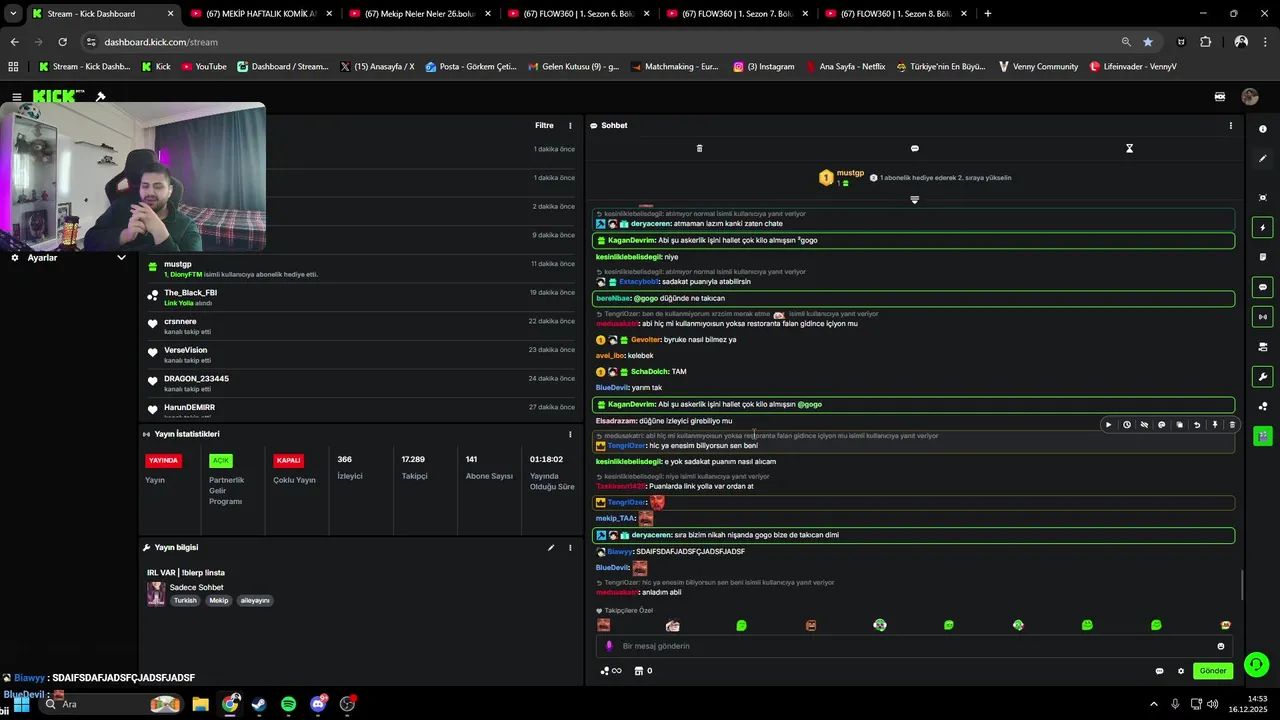Open moderator hammer icon beside Kick logo

tap(101, 97)
